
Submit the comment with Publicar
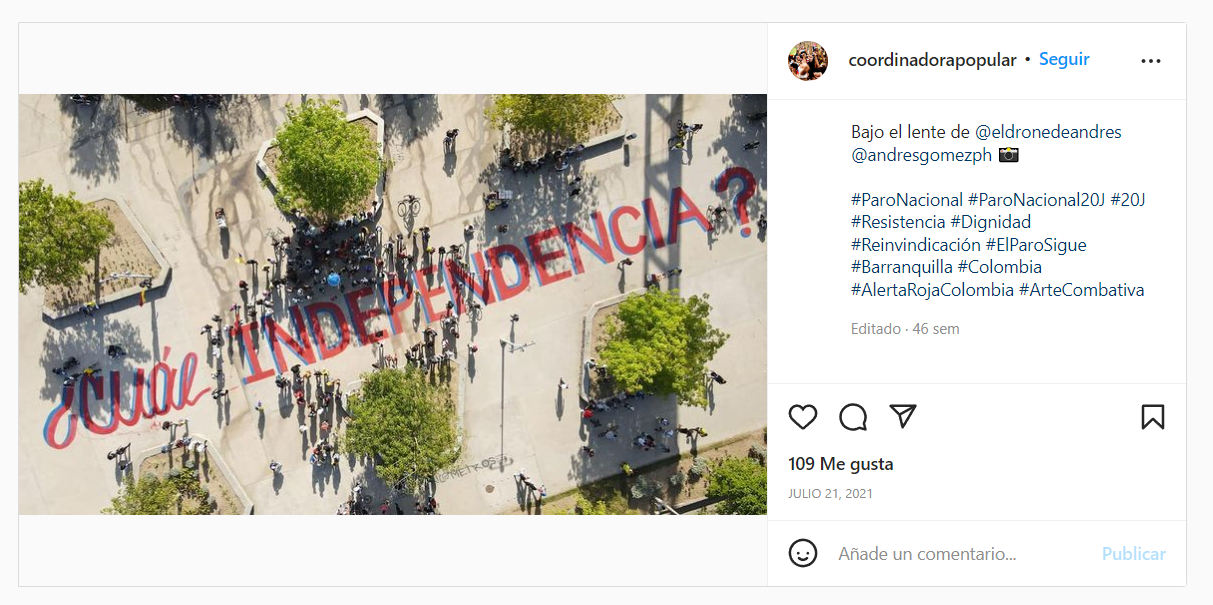click(1134, 554)
